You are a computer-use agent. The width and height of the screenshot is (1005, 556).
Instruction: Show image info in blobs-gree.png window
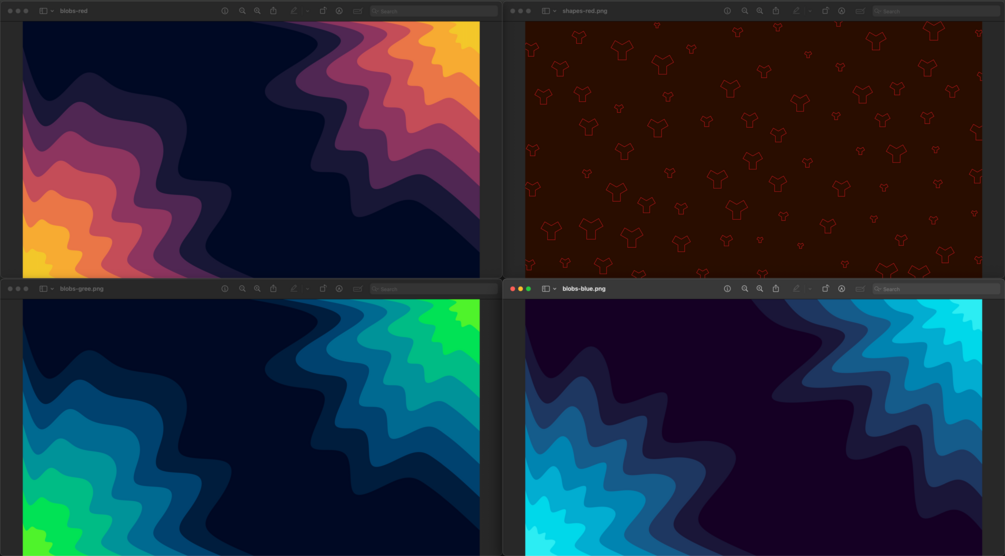225,289
